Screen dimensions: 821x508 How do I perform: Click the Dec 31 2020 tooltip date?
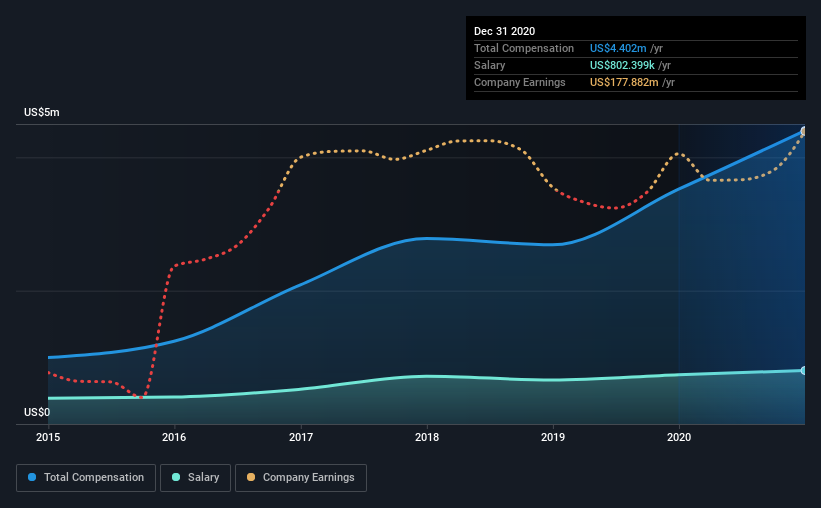click(x=504, y=31)
